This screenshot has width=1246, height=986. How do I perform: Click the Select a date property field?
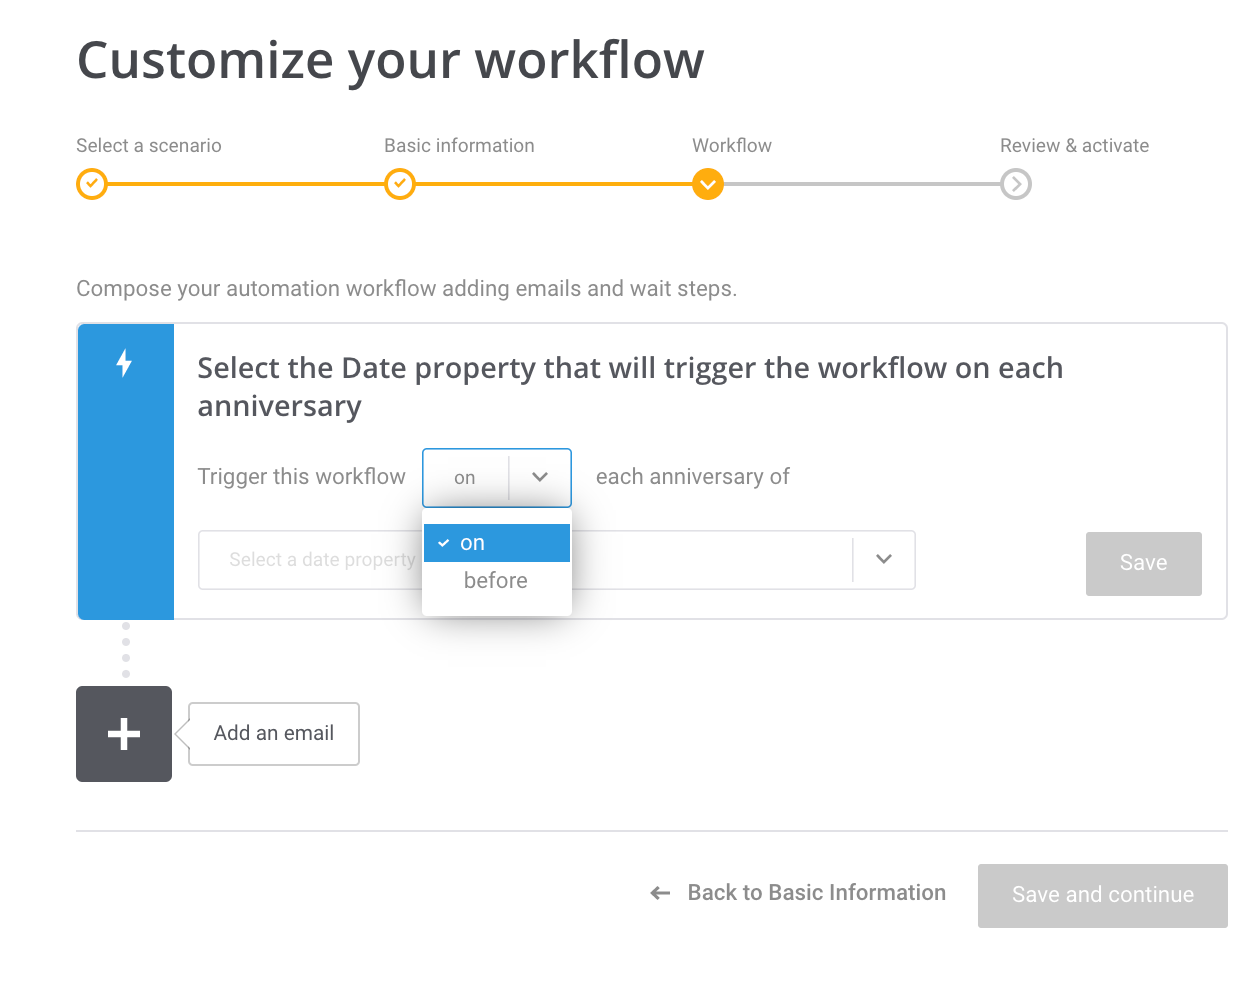[x=557, y=560]
